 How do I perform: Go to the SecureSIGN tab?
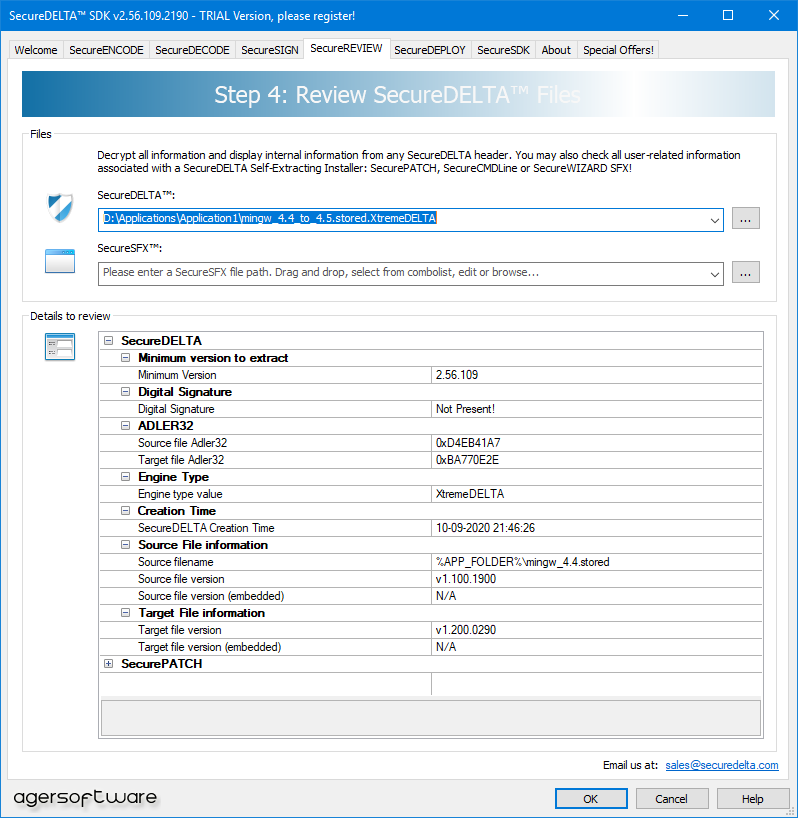coord(270,50)
